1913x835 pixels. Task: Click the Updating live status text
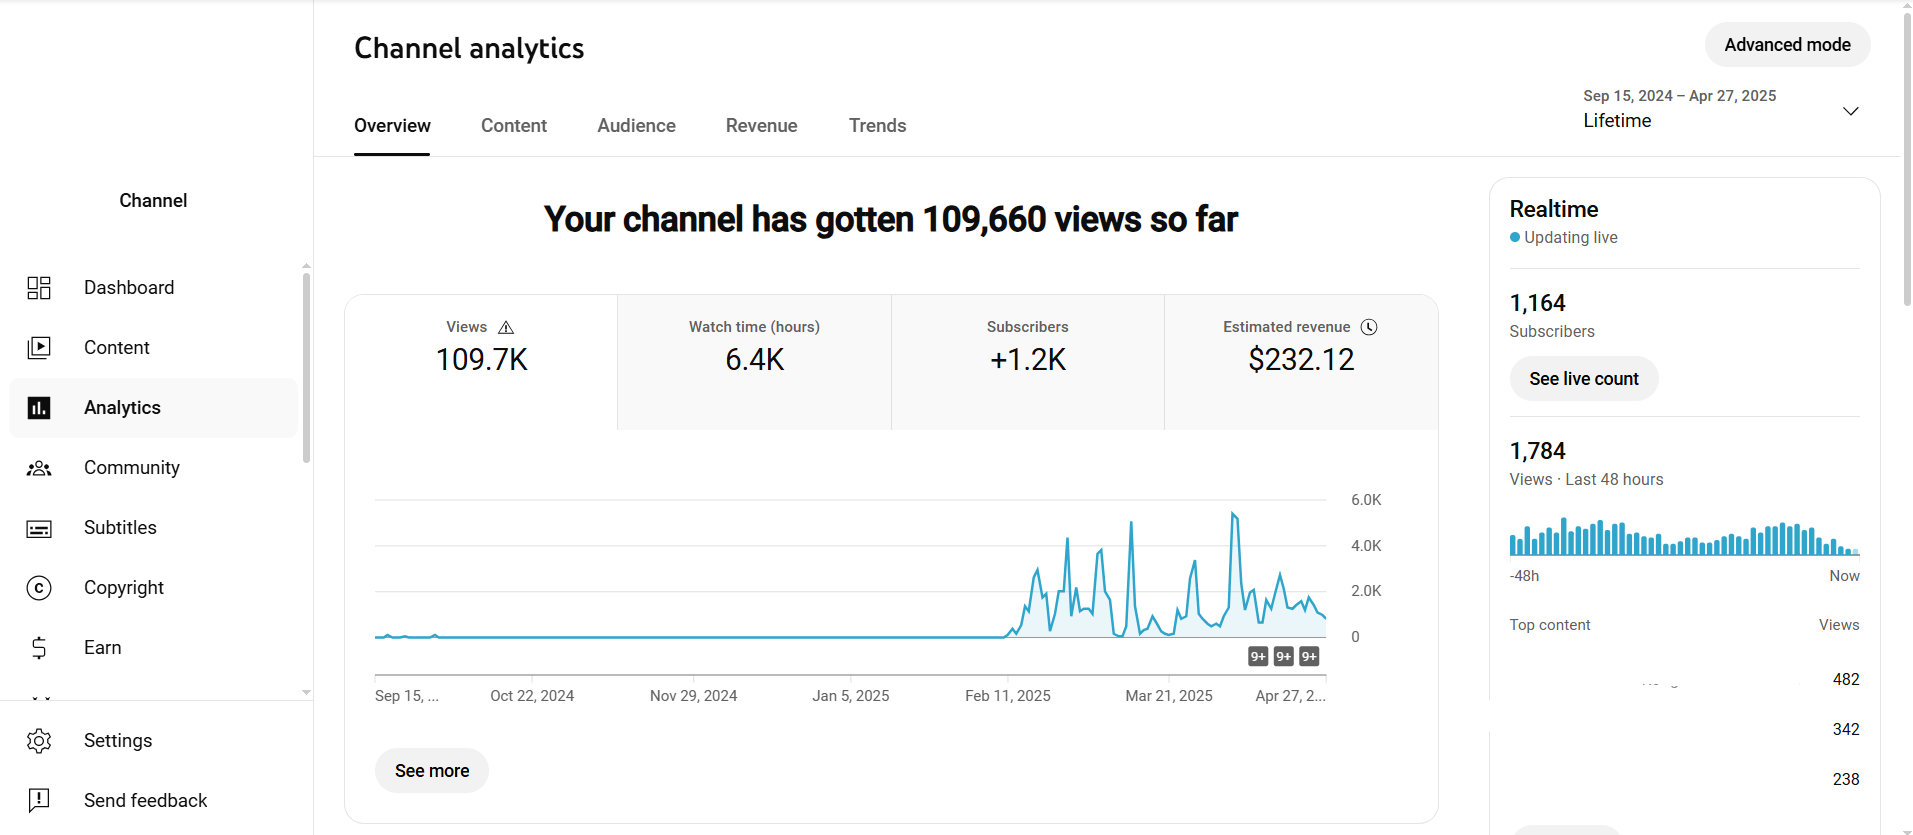(x=1570, y=238)
